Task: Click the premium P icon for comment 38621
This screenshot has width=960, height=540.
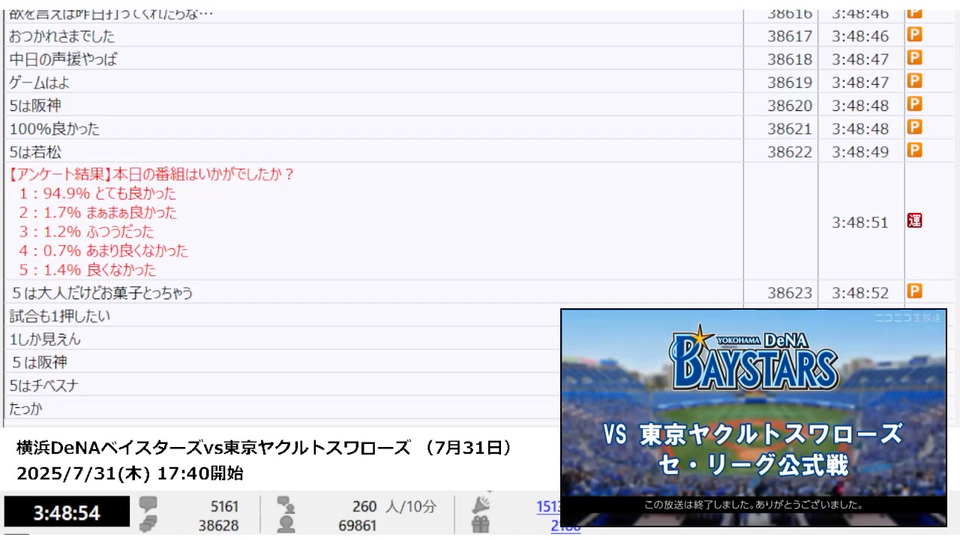Action: point(914,127)
